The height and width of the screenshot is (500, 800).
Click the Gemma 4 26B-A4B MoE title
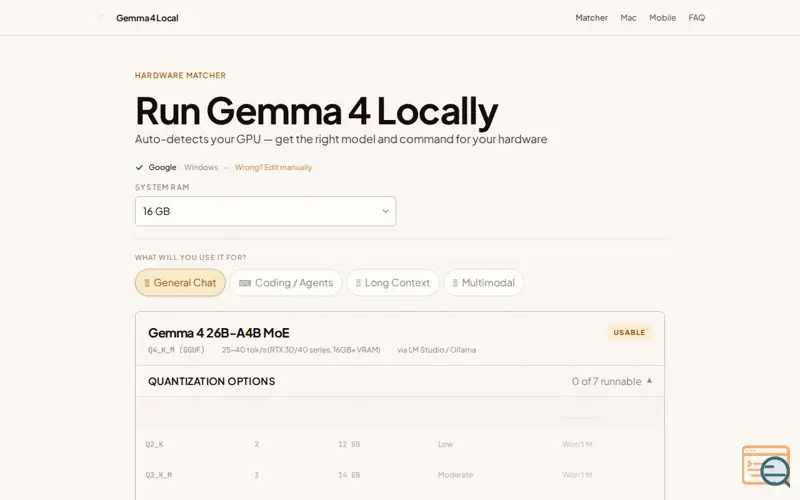(x=219, y=333)
